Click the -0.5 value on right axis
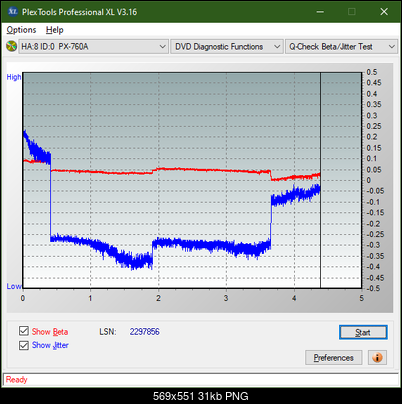Screen dimensions: 402x404 tap(373, 288)
